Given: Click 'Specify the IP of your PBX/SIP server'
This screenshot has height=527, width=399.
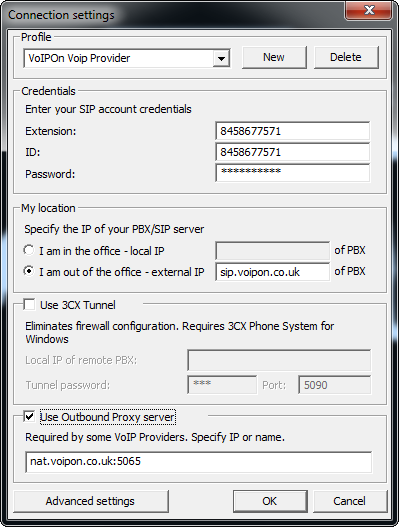Looking at the screenshot, I should [x=114, y=229].
